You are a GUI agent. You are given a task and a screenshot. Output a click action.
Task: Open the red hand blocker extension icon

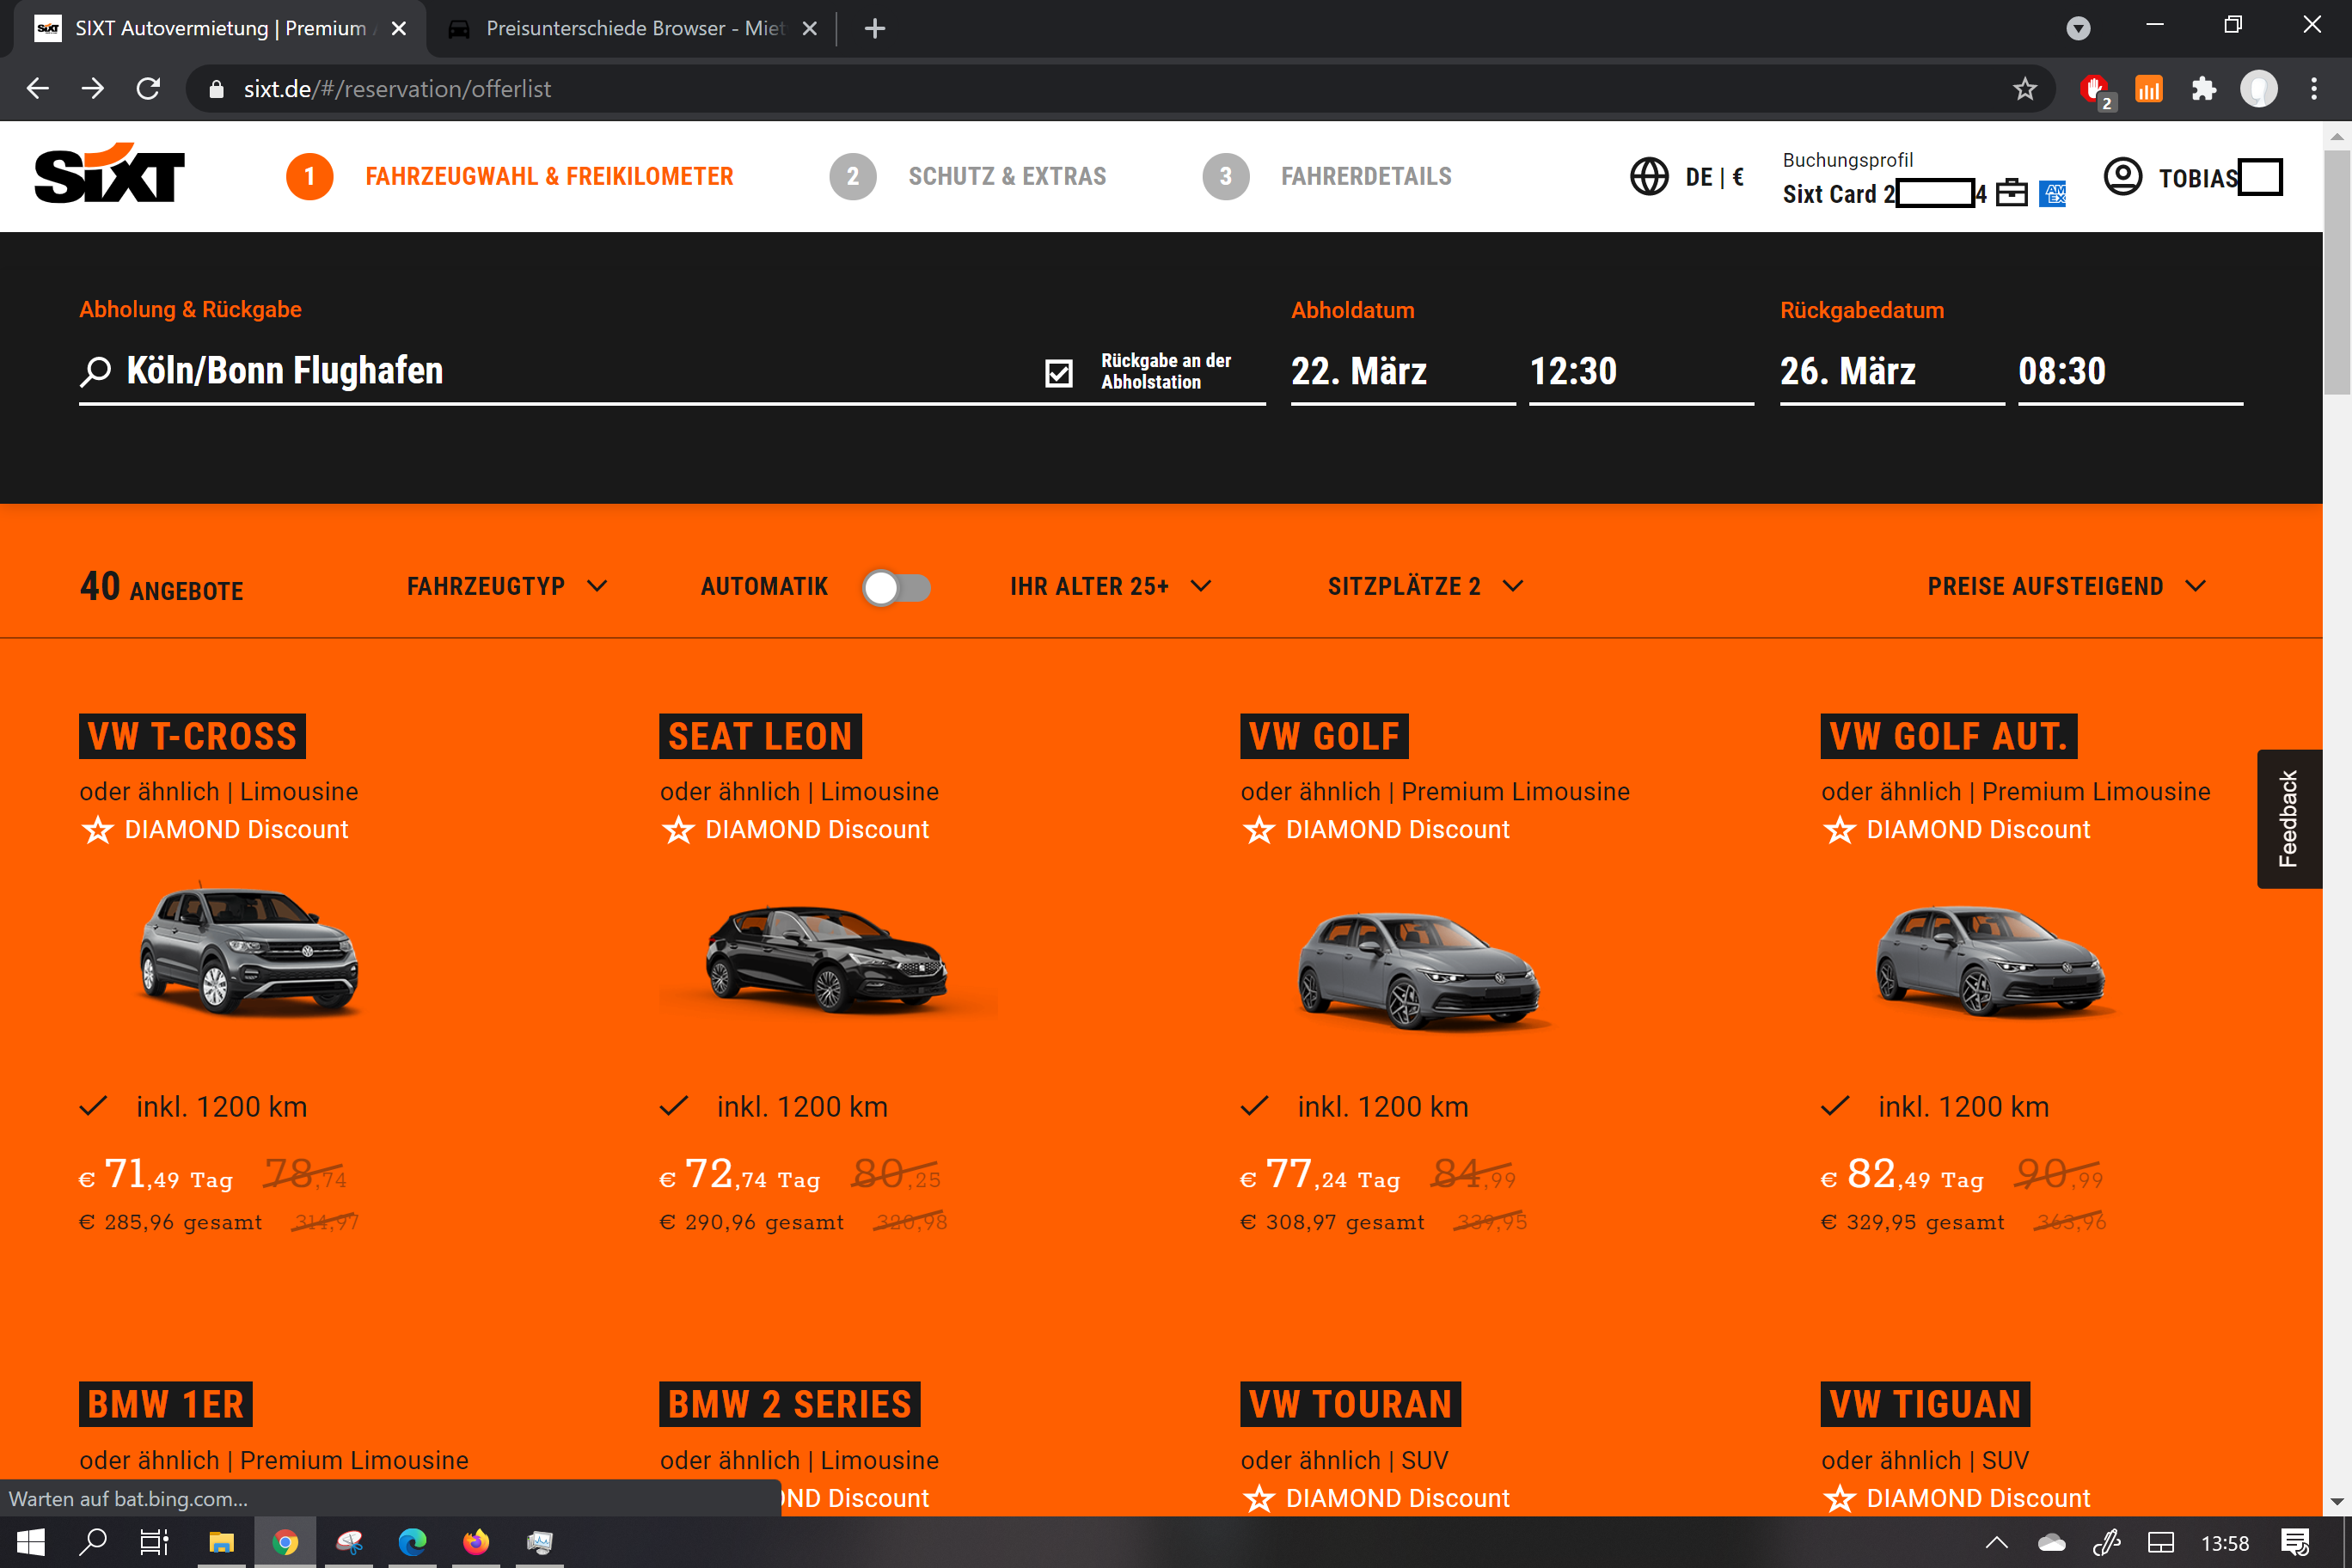pyautogui.click(x=2095, y=90)
